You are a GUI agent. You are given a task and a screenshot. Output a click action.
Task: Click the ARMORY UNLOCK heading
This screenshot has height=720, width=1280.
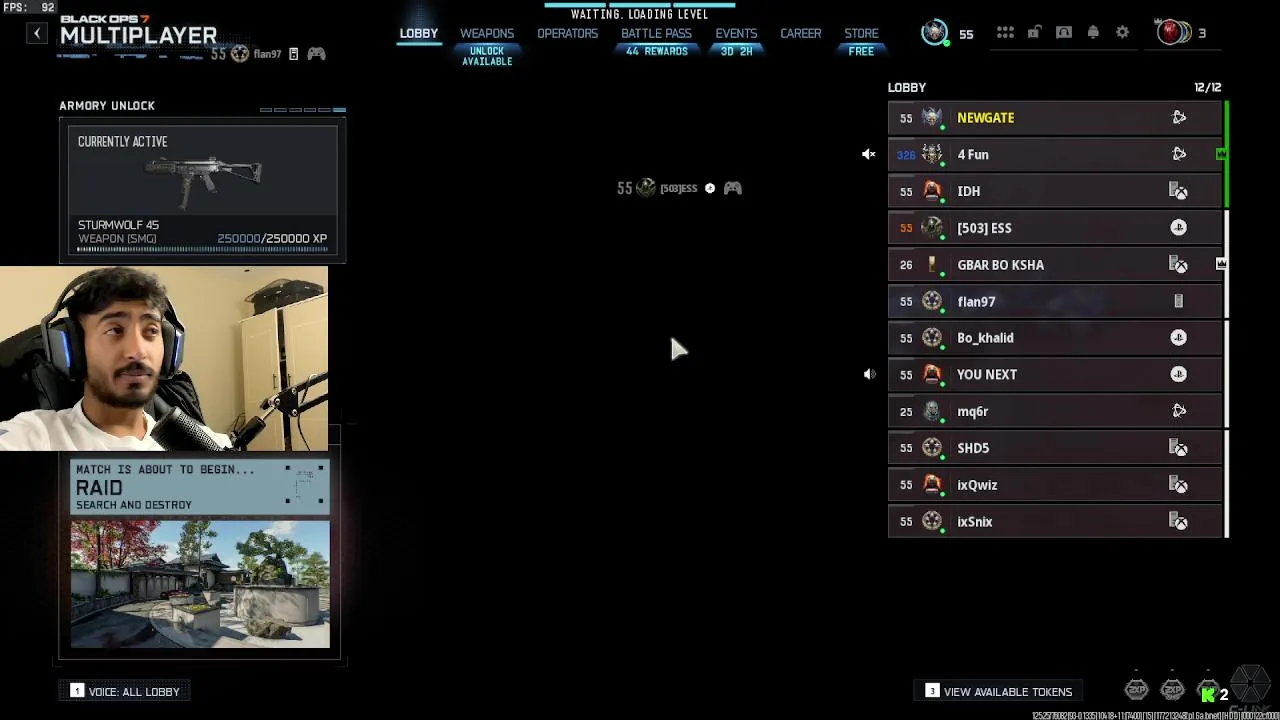coord(107,105)
